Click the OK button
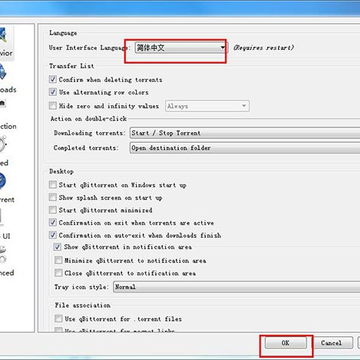Image resolution: width=360 pixels, height=360 pixels. (x=285, y=343)
